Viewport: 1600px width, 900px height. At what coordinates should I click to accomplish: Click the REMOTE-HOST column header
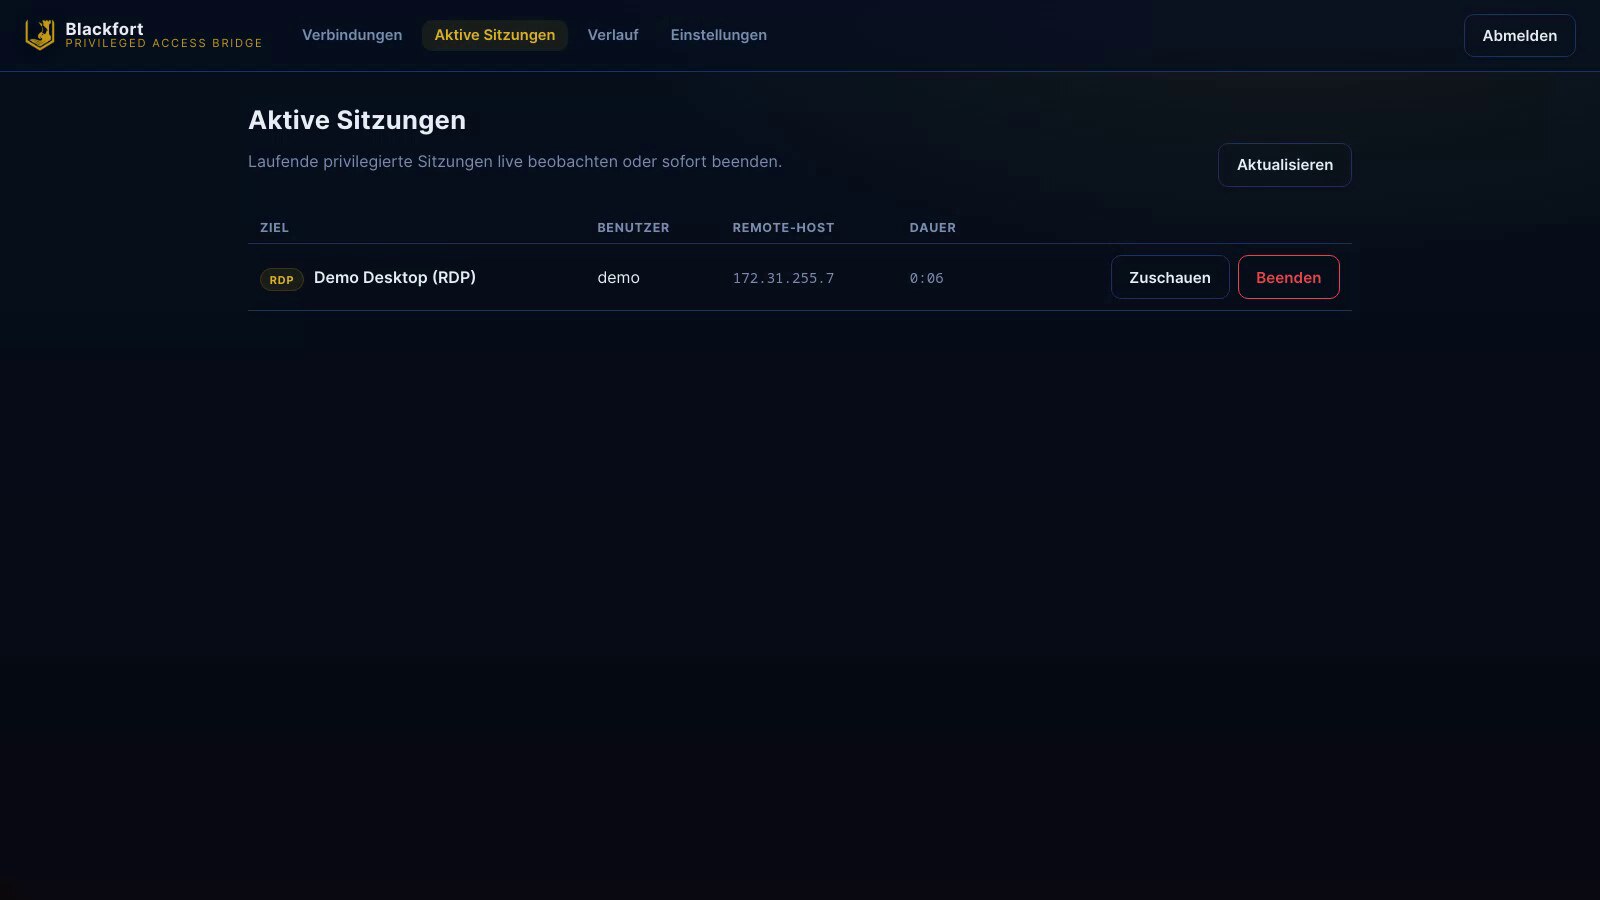click(783, 228)
